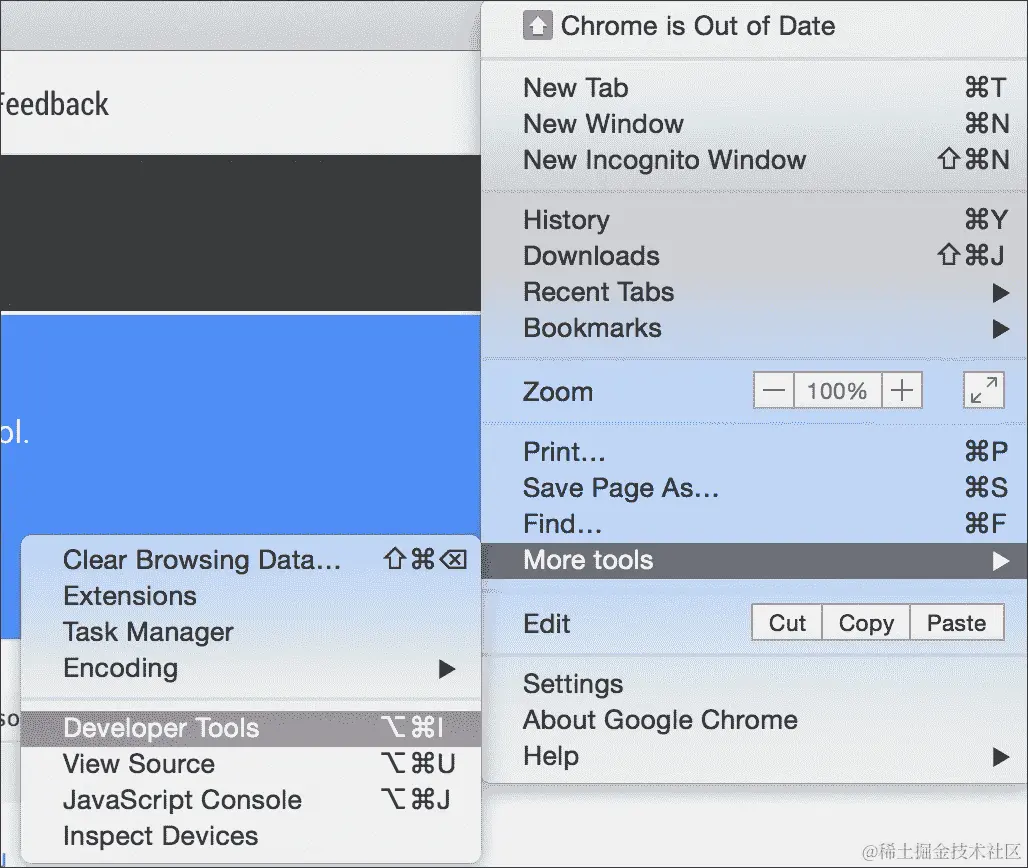
Task: View the browsing History
Action: pyautogui.click(x=566, y=220)
